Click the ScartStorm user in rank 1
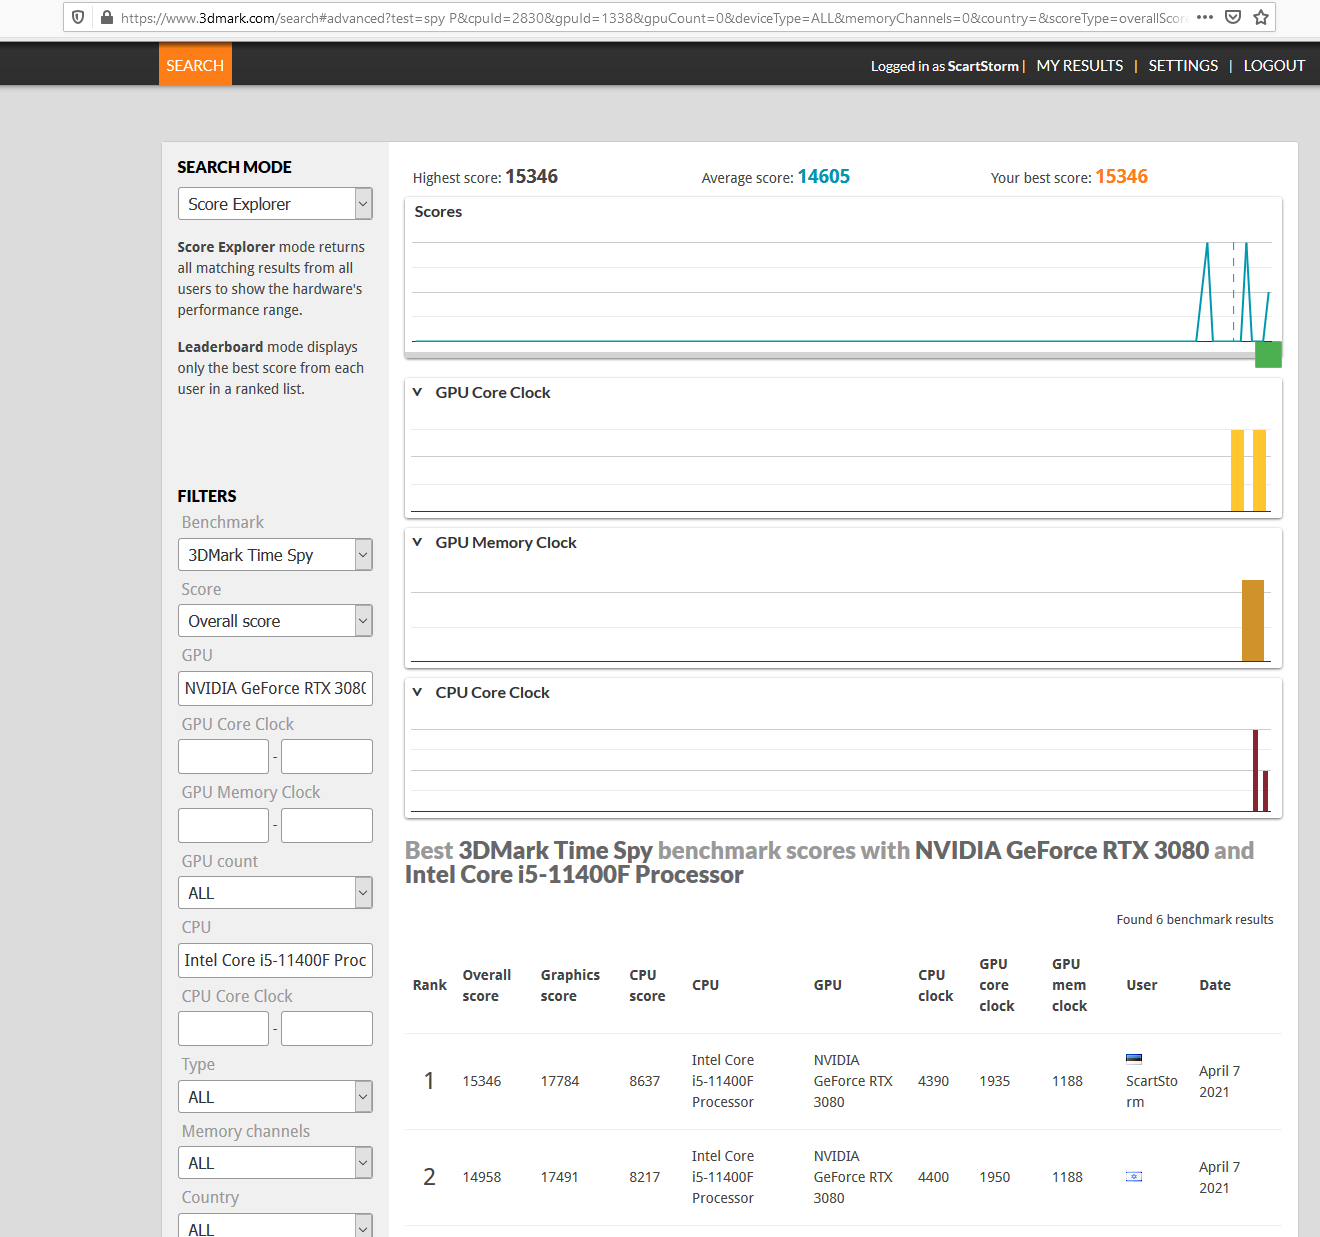The image size is (1320, 1237). point(1152,1091)
